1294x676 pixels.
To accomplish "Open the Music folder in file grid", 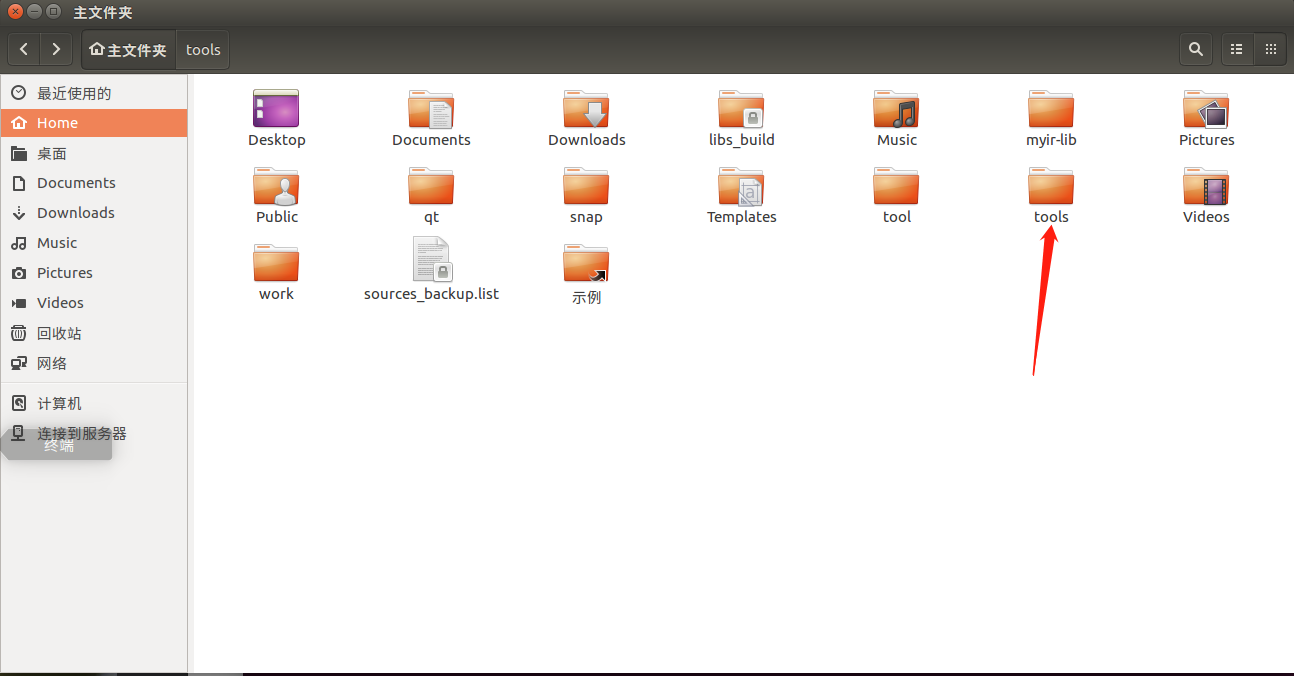I will [x=896, y=109].
